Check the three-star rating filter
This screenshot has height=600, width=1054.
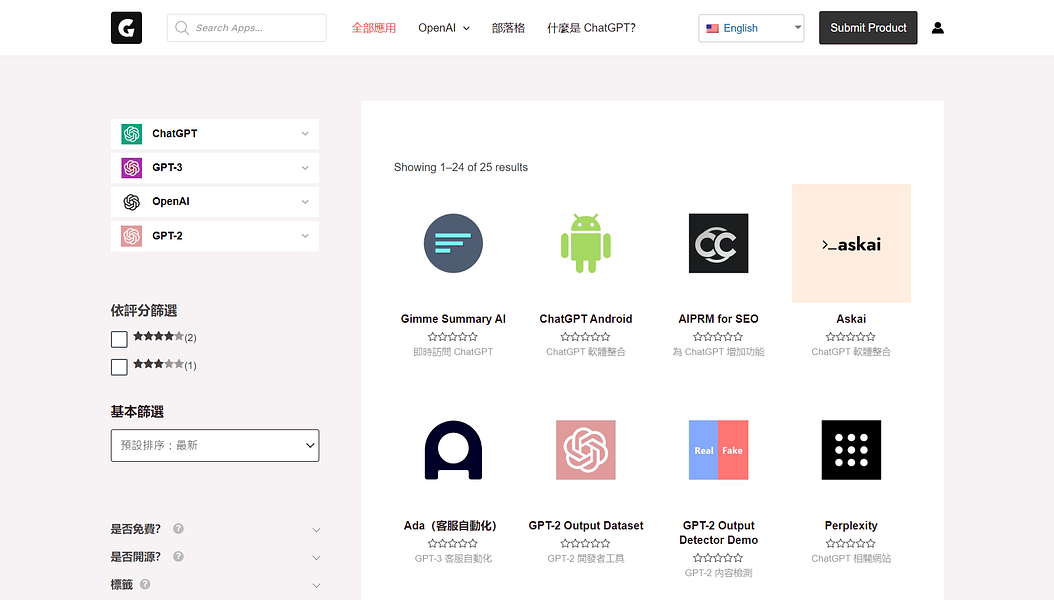pyautogui.click(x=119, y=367)
